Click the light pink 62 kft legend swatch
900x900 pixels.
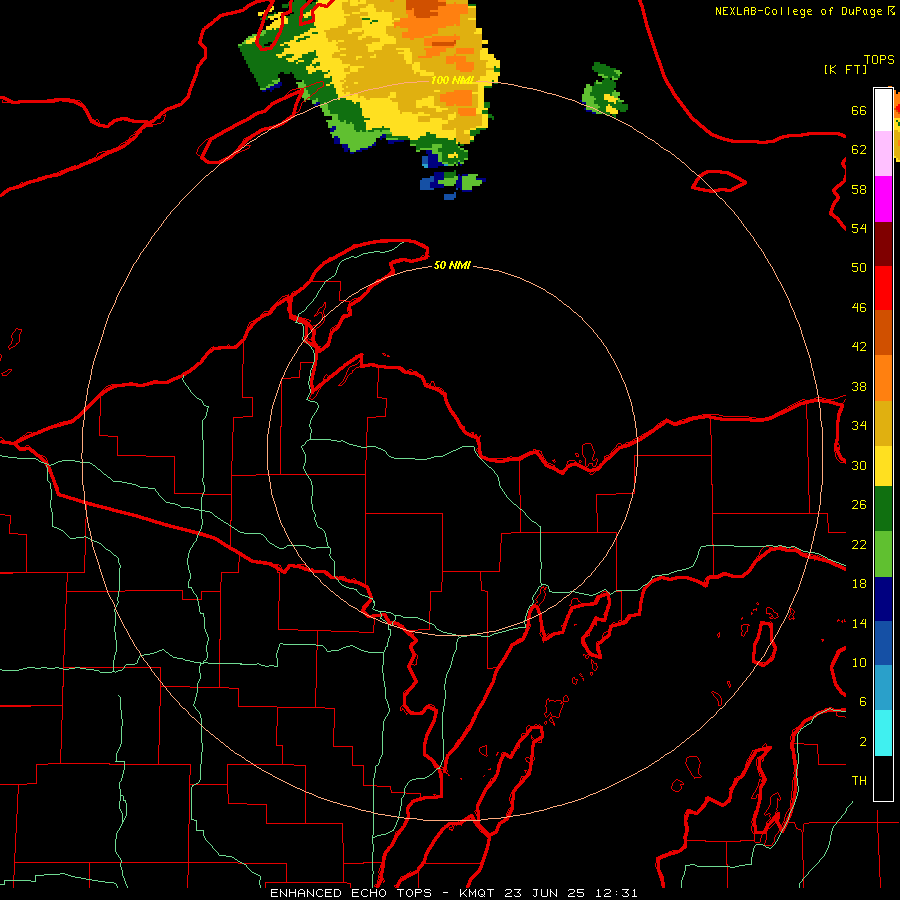coord(883,154)
